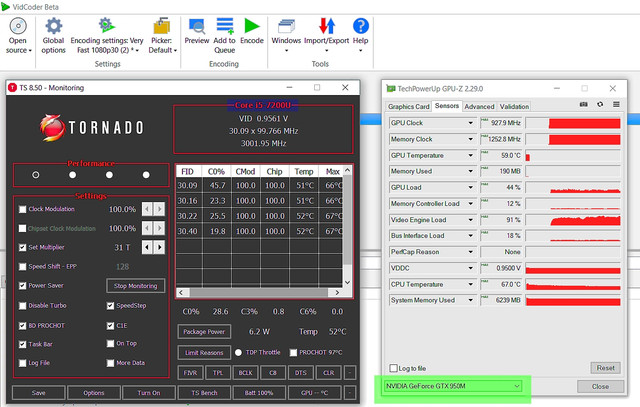640x407 pixels.
Task: Enable Log File checkbox in monitoring window
Action: pyautogui.click(x=22, y=363)
